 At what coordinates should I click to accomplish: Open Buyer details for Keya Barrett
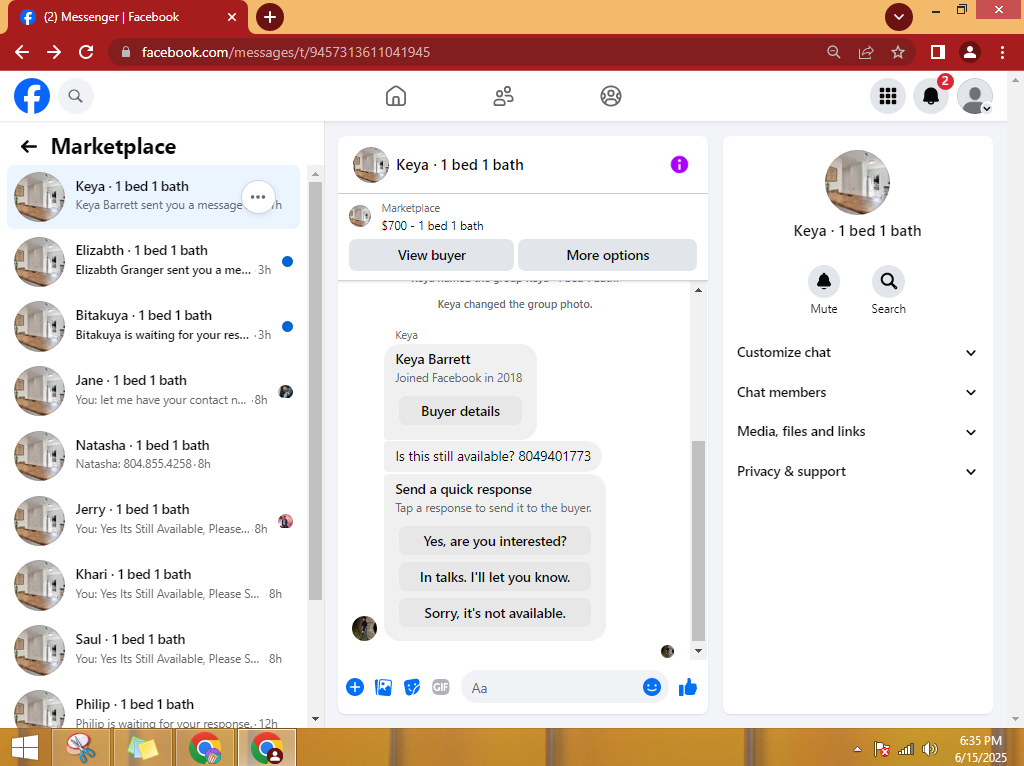point(460,411)
